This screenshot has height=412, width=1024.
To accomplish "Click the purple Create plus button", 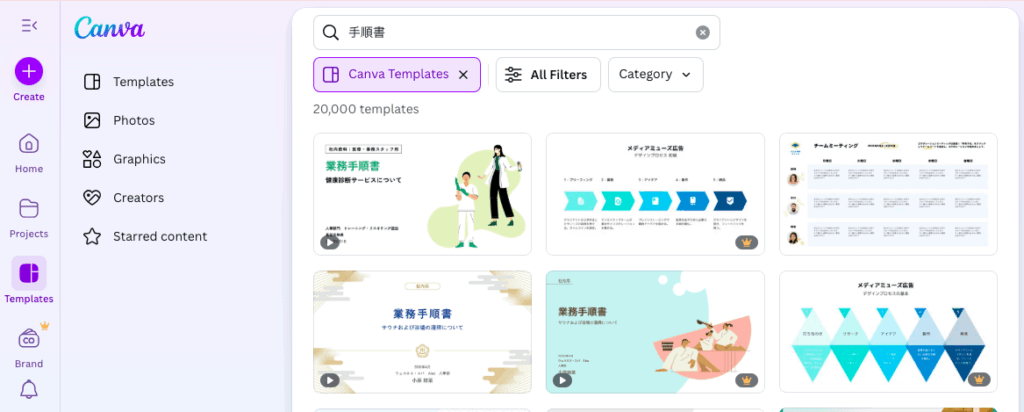I will (29, 71).
